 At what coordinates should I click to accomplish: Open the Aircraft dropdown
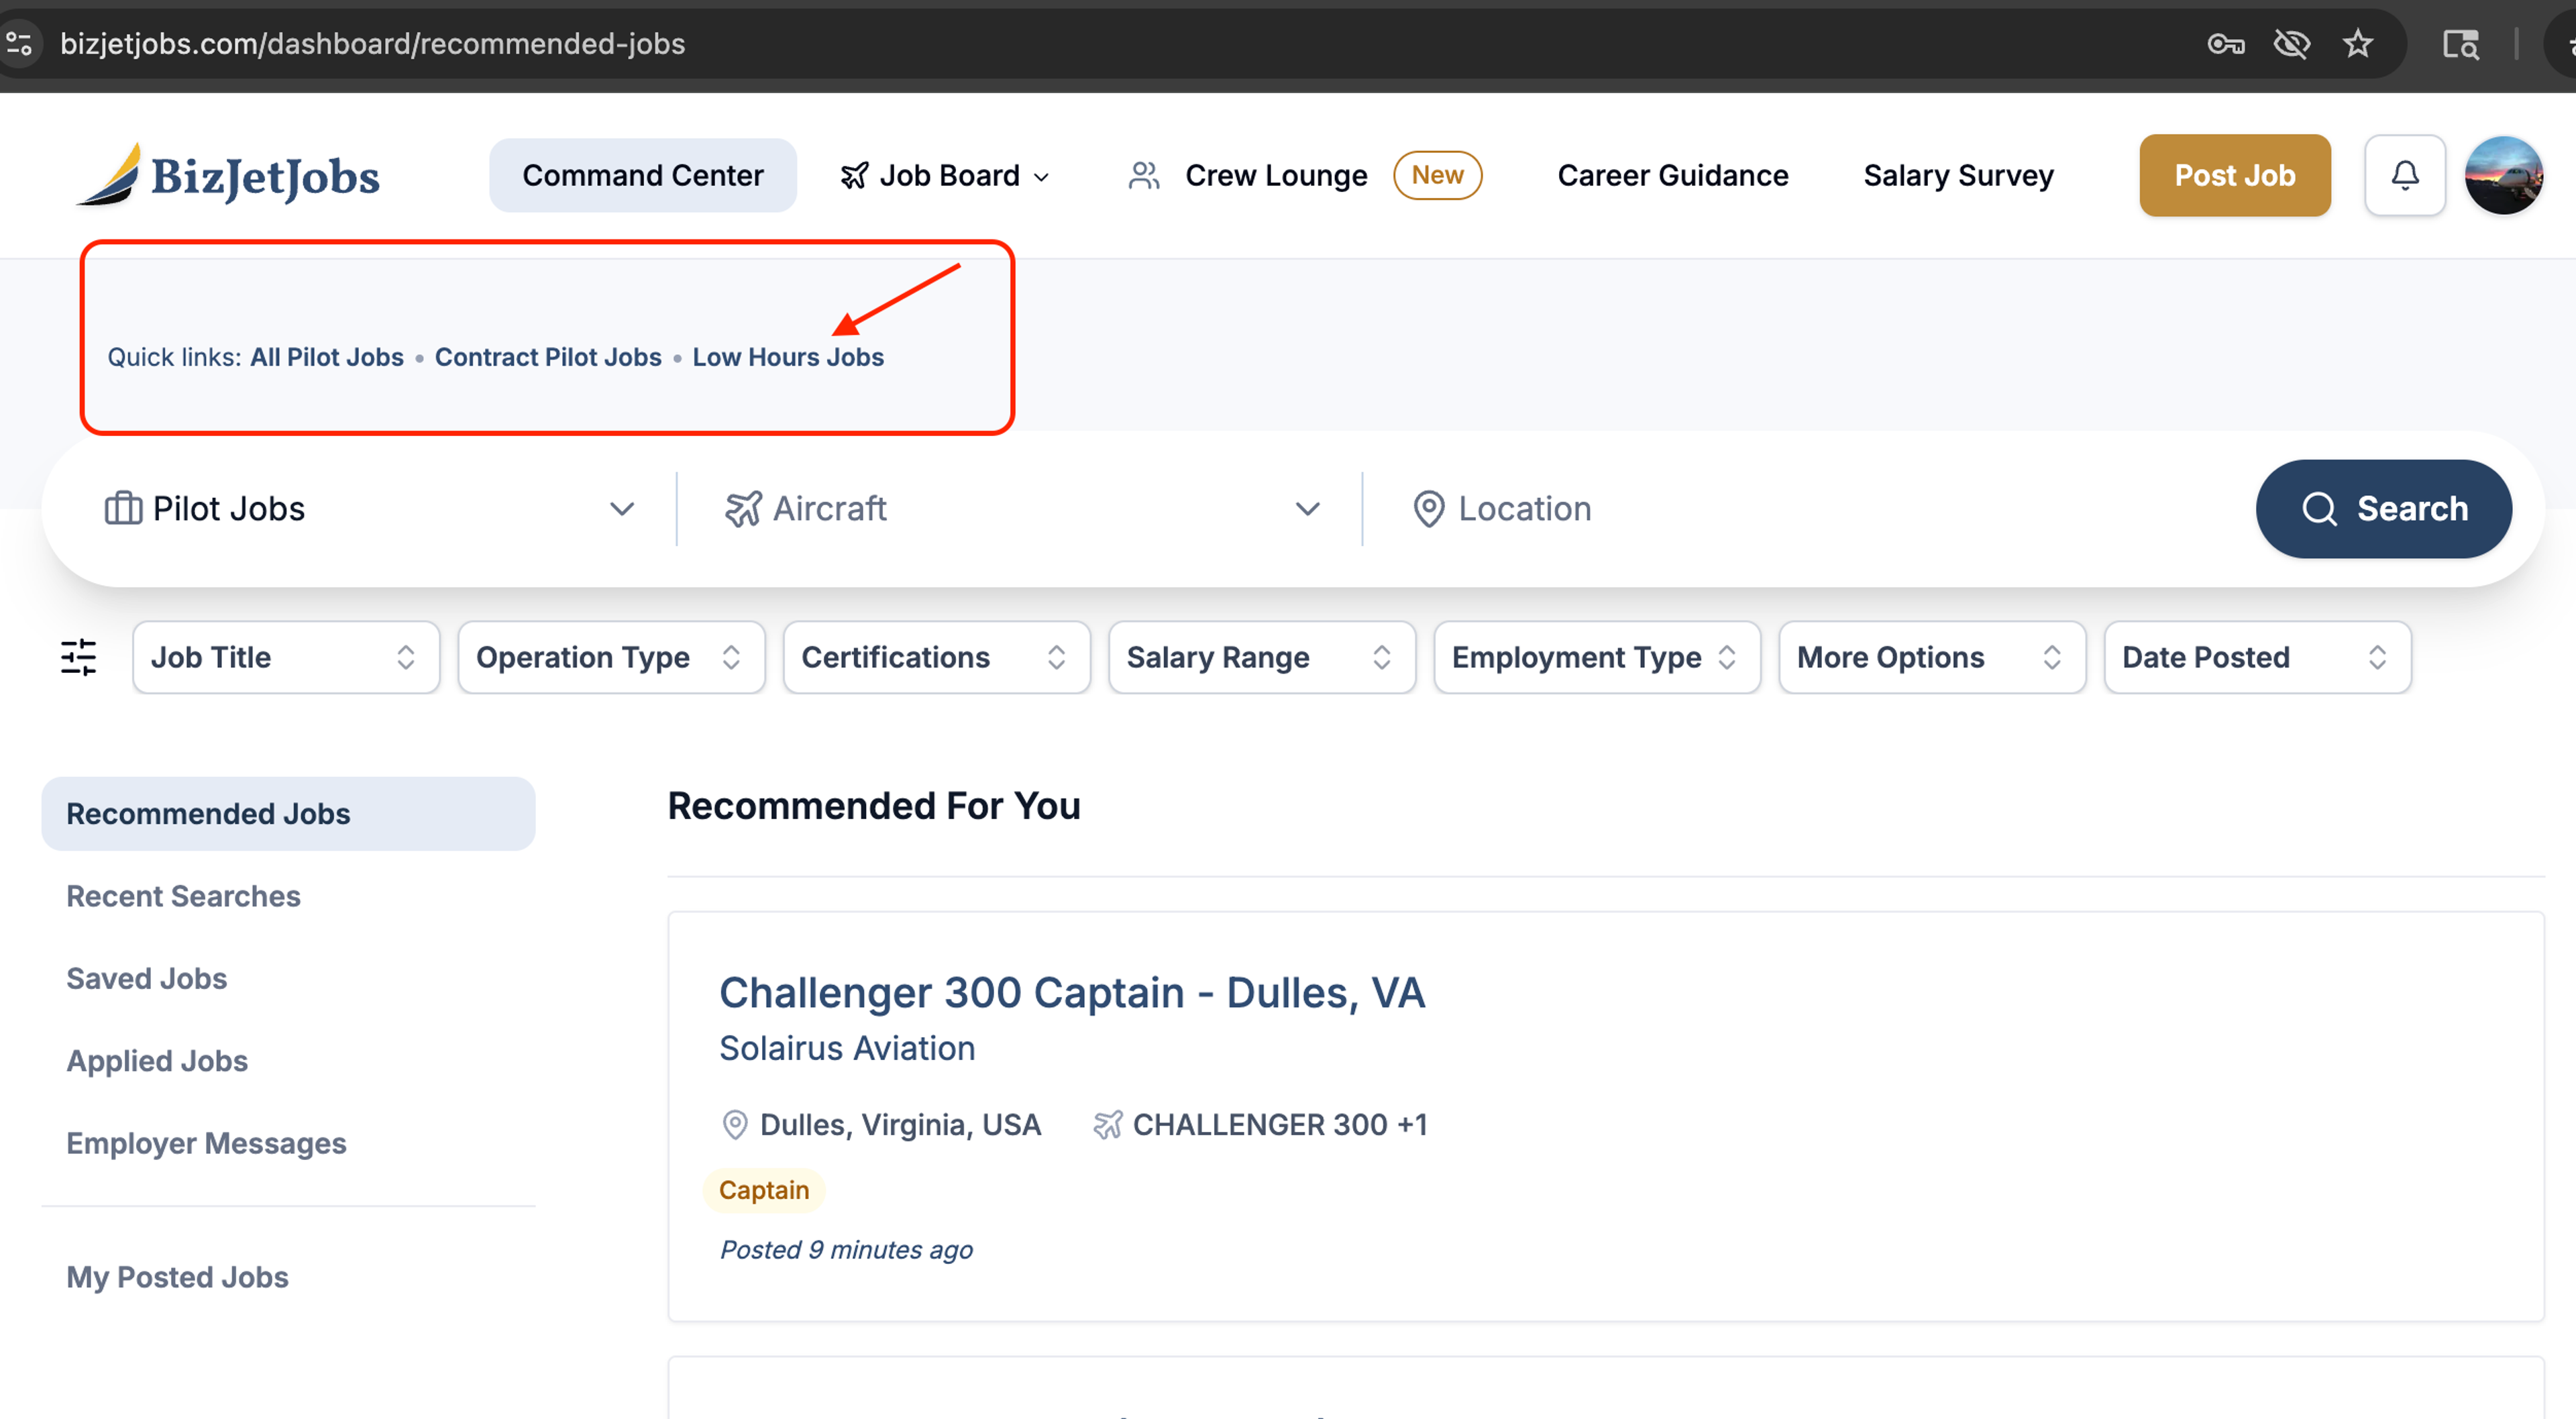click(x=1020, y=509)
